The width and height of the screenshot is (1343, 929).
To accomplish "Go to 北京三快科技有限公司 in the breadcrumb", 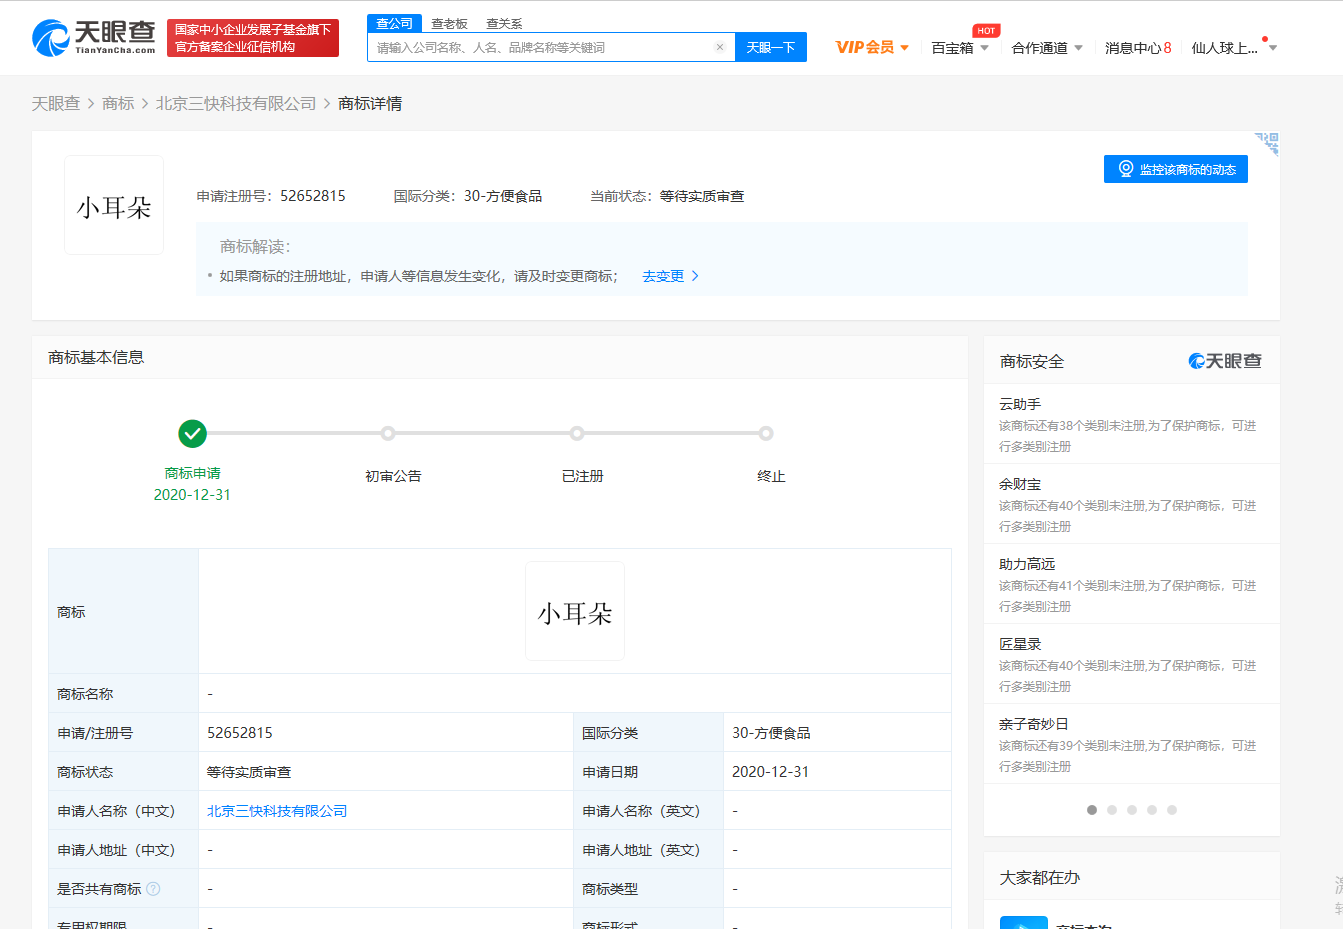I will tap(236, 103).
